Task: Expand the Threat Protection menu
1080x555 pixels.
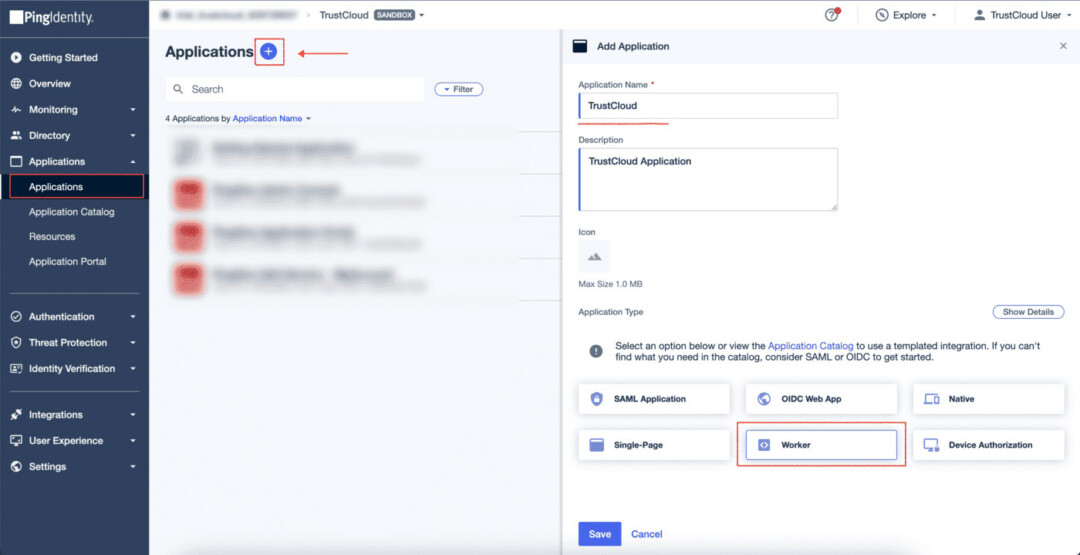Action: [133, 343]
